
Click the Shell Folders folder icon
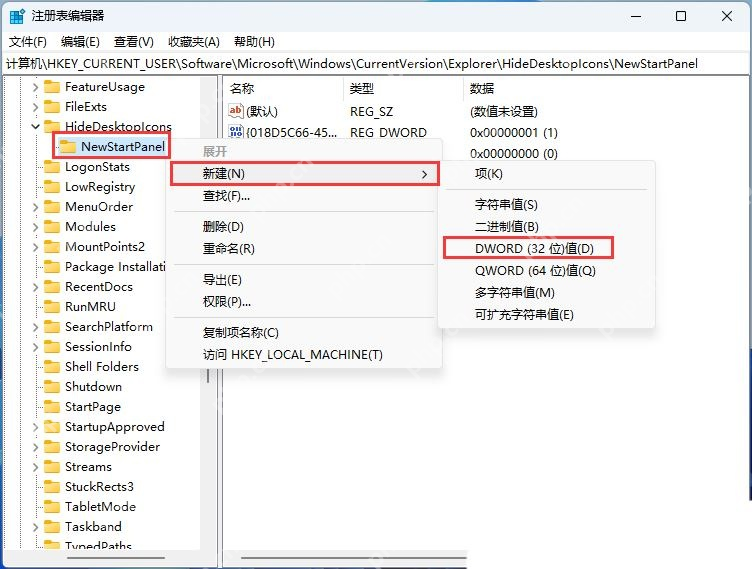(52, 367)
